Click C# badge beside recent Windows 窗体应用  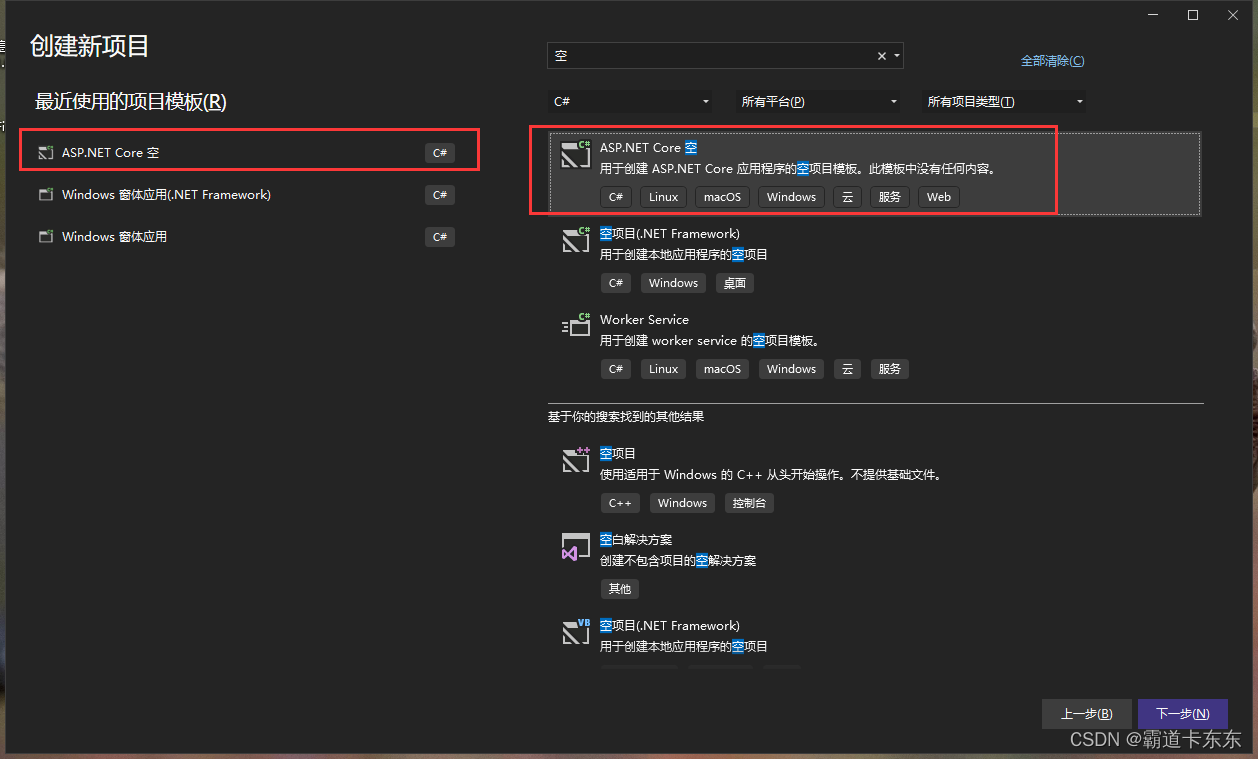440,237
